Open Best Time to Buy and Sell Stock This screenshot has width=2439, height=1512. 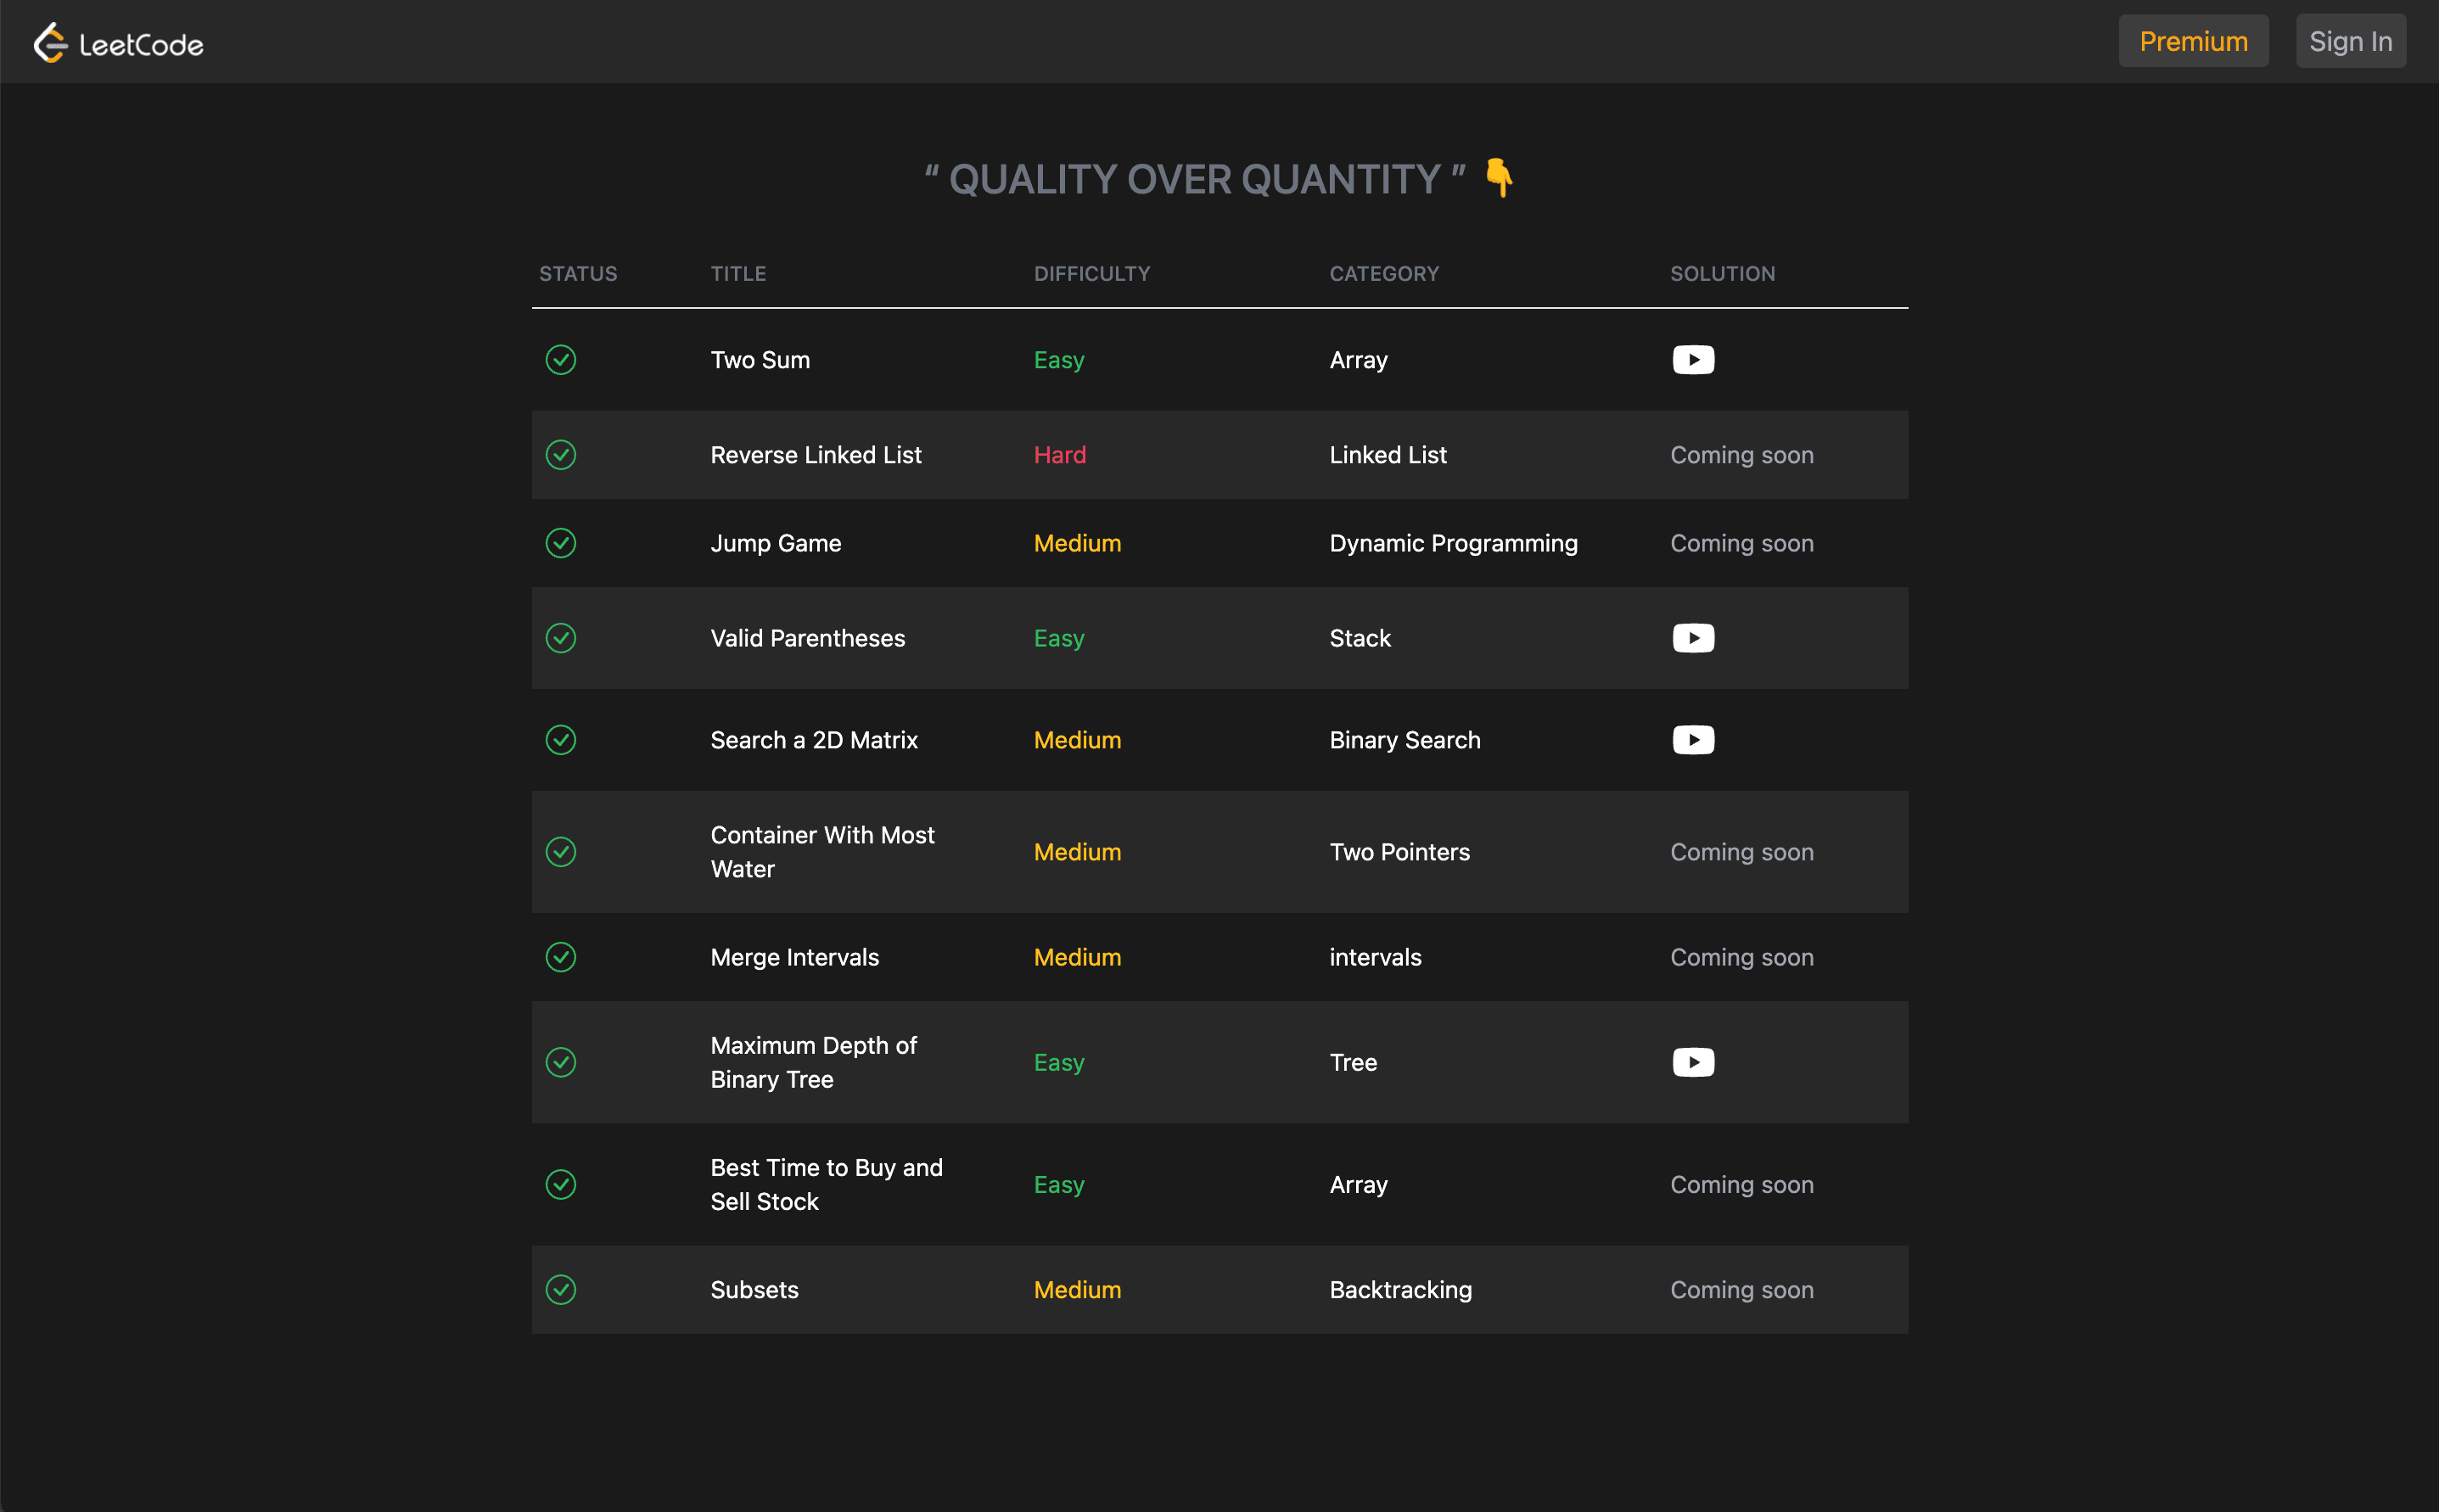pos(826,1184)
